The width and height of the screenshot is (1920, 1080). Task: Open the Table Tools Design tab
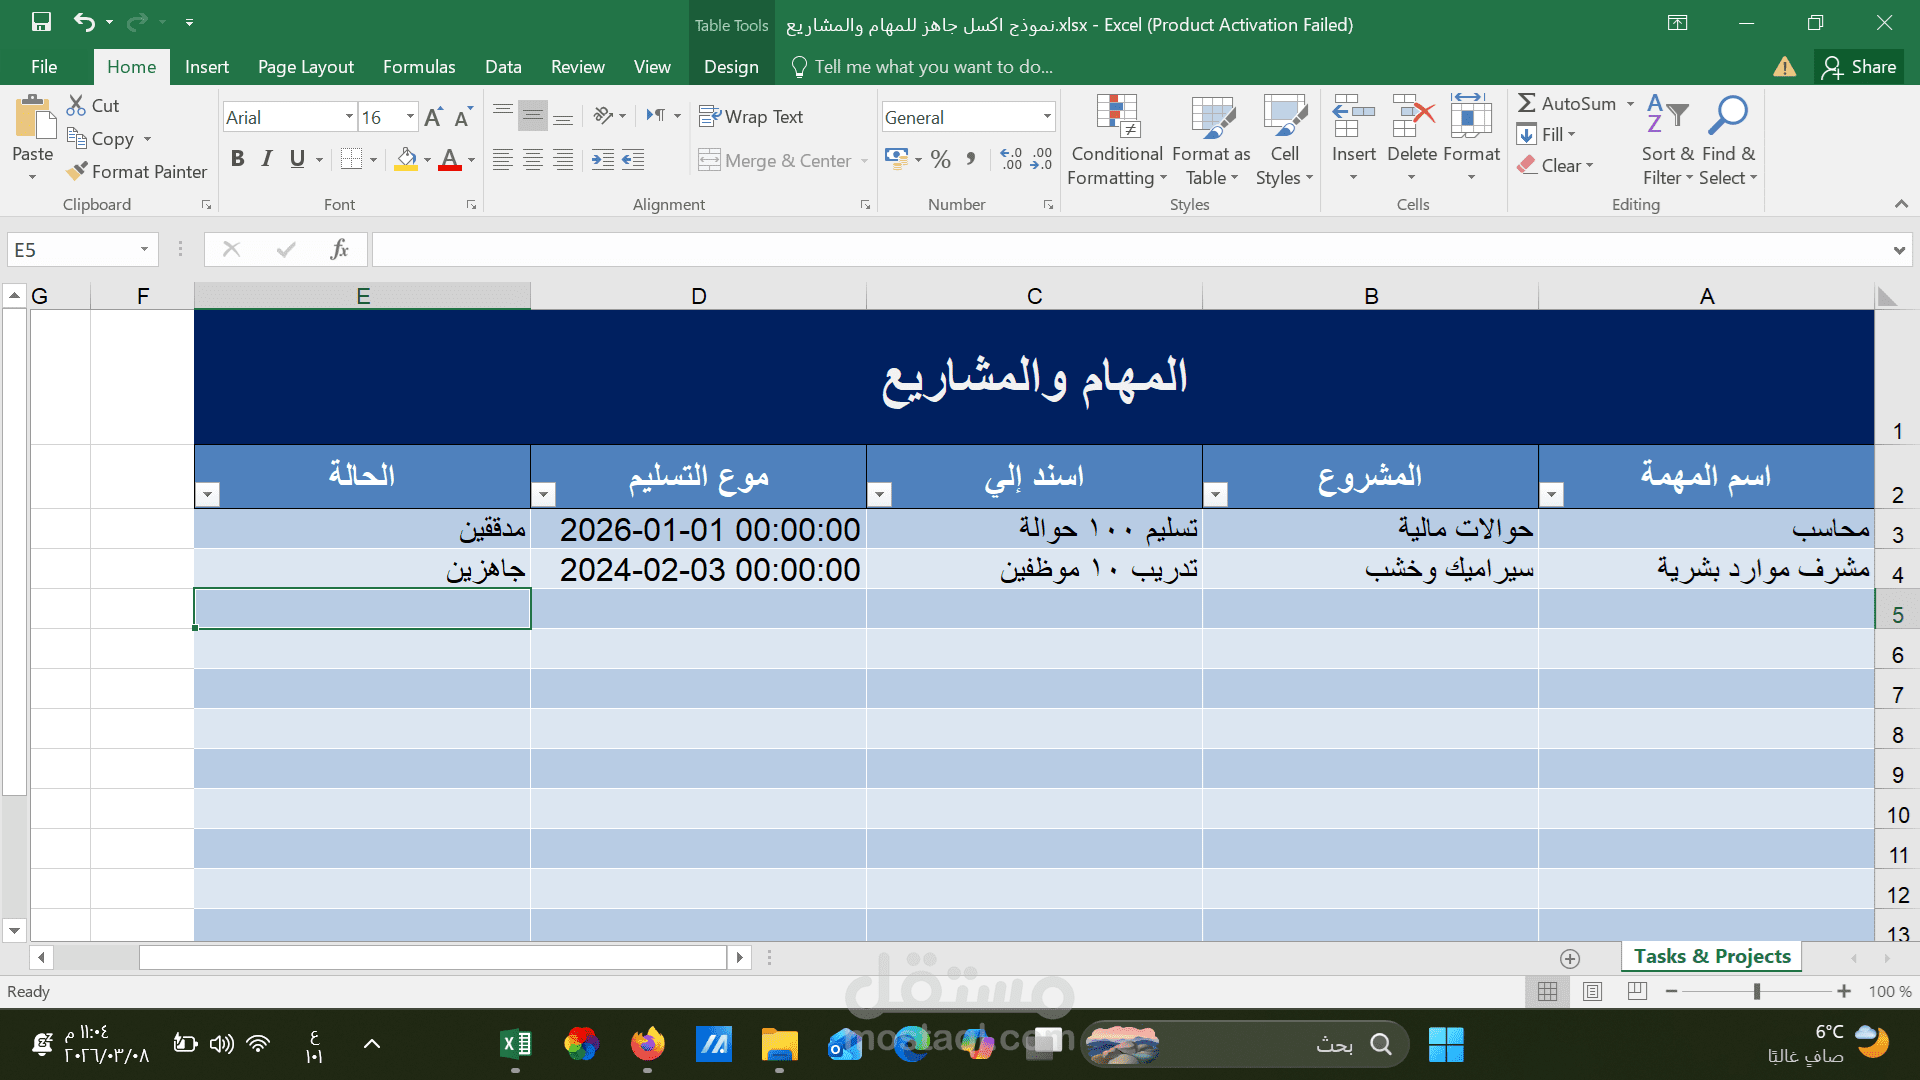731,67
